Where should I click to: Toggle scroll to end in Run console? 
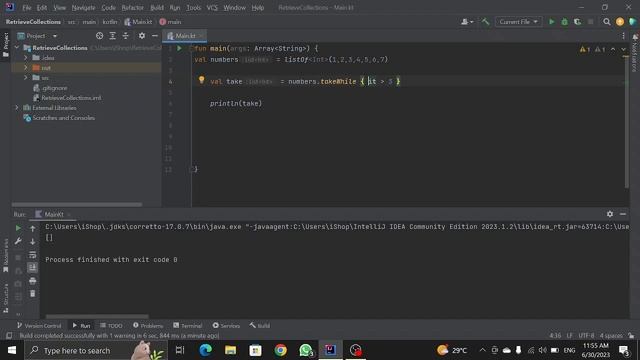point(33,268)
